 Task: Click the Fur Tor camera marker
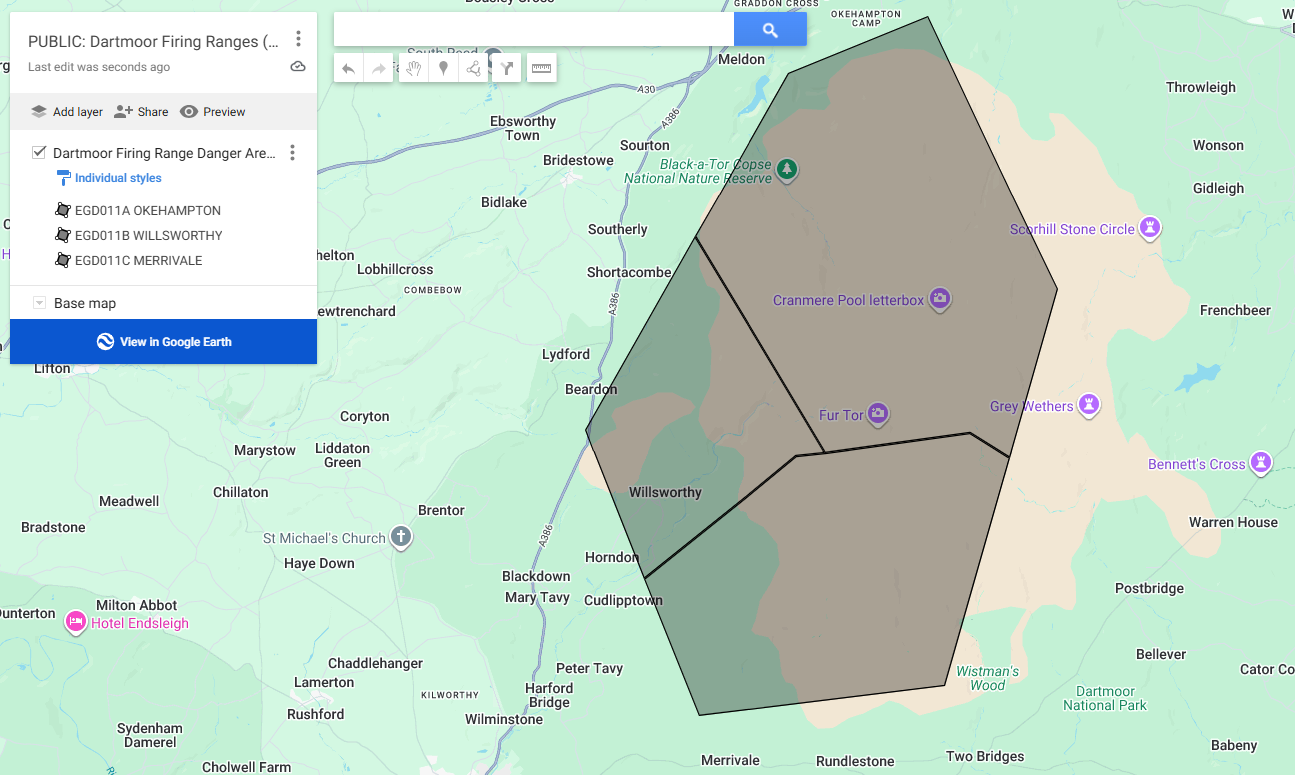pyautogui.click(x=878, y=414)
